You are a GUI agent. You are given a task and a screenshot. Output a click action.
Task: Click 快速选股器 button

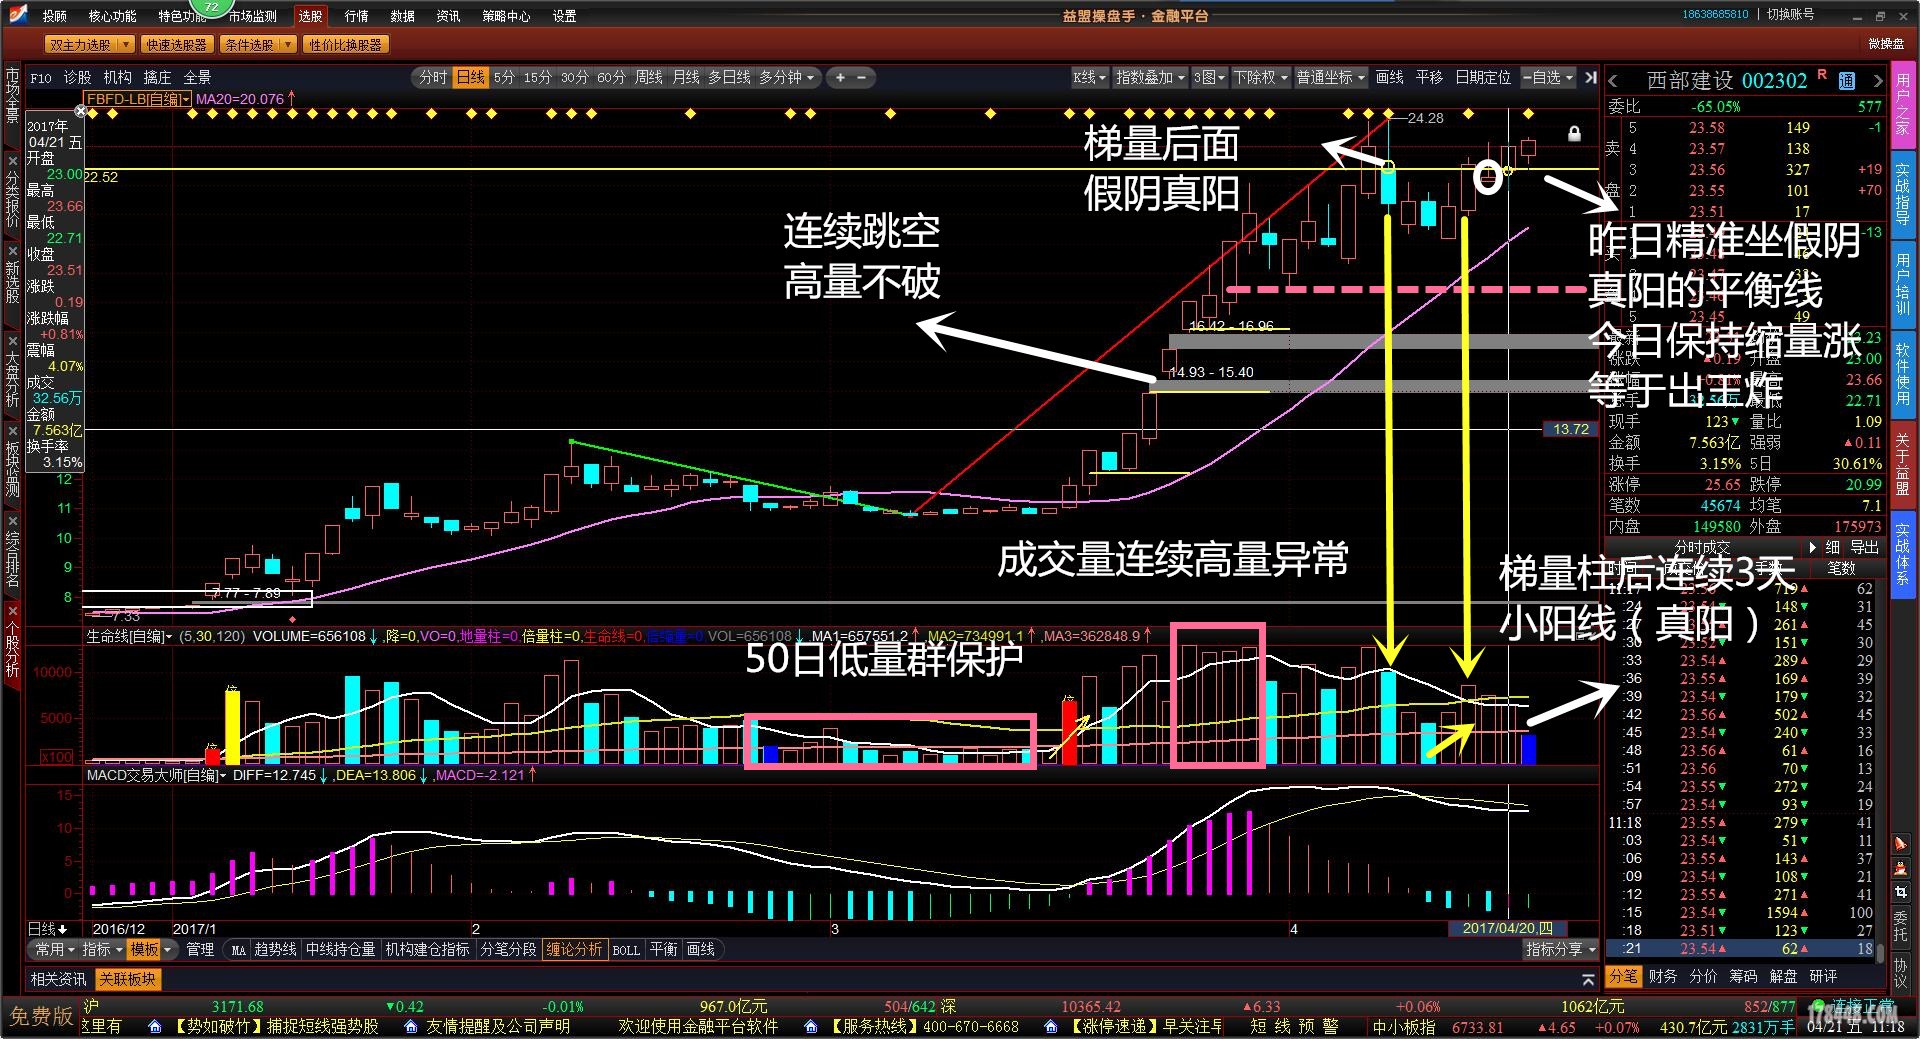click(176, 45)
